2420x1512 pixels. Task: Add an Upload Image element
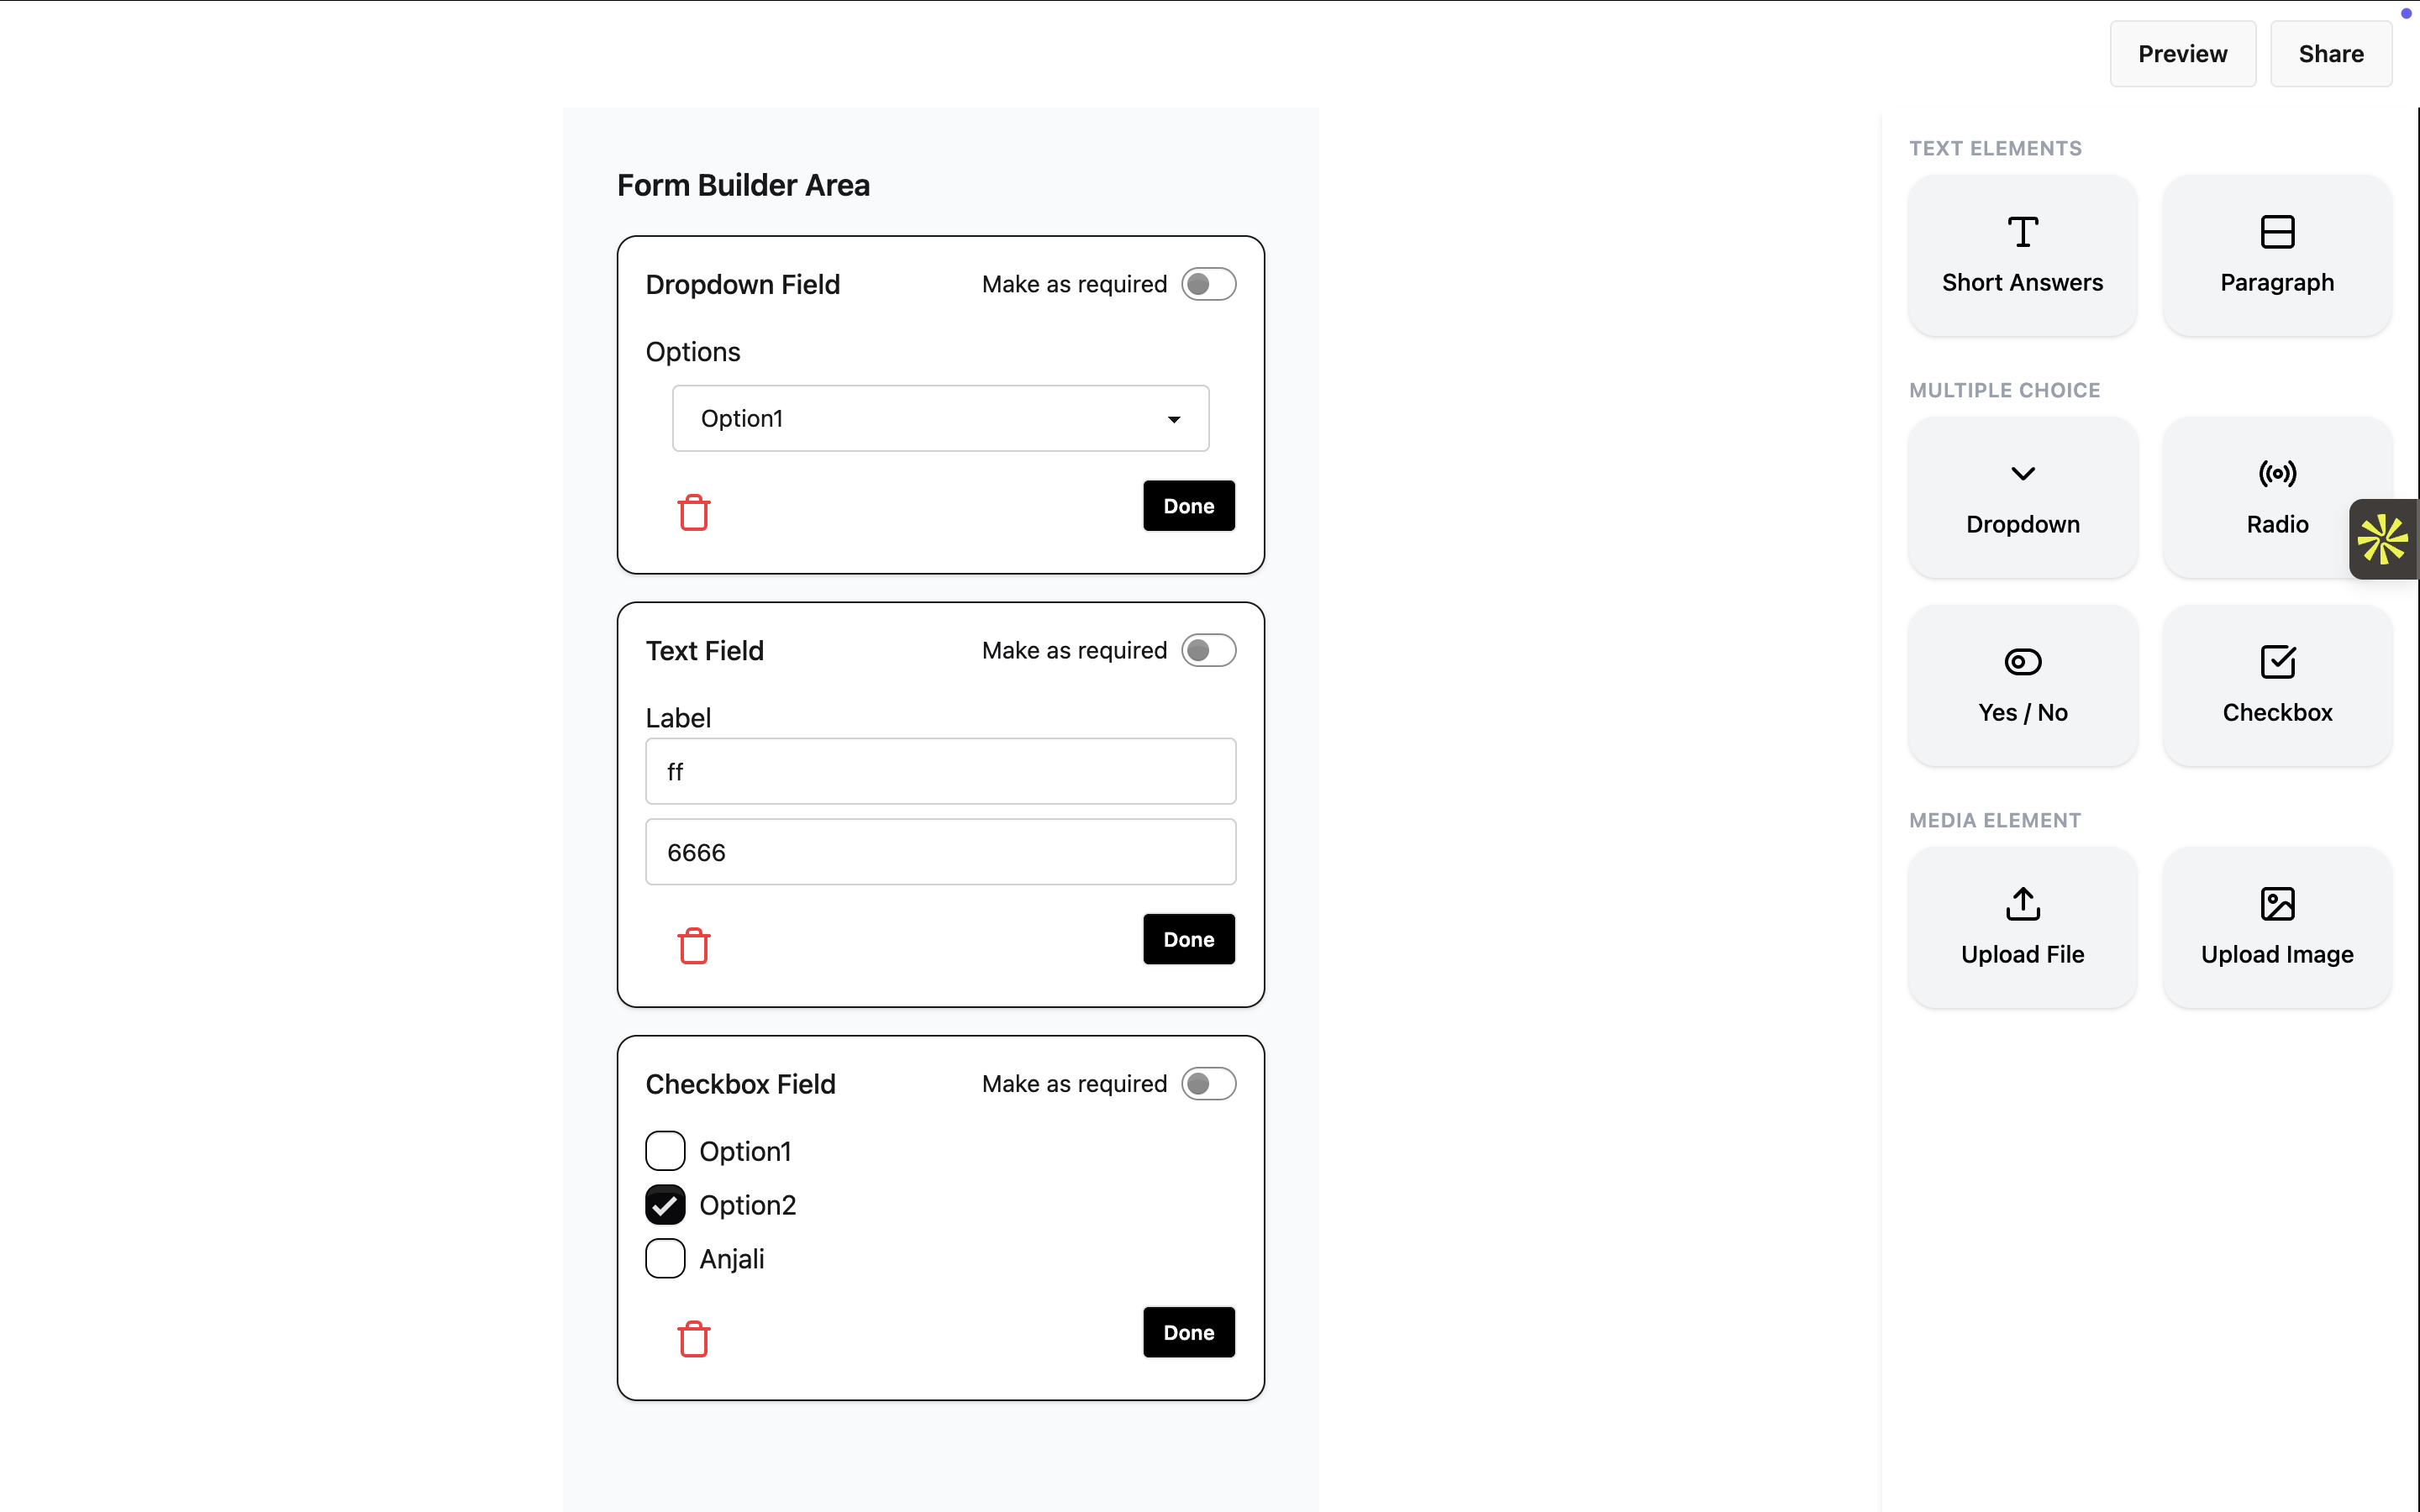click(2277, 928)
